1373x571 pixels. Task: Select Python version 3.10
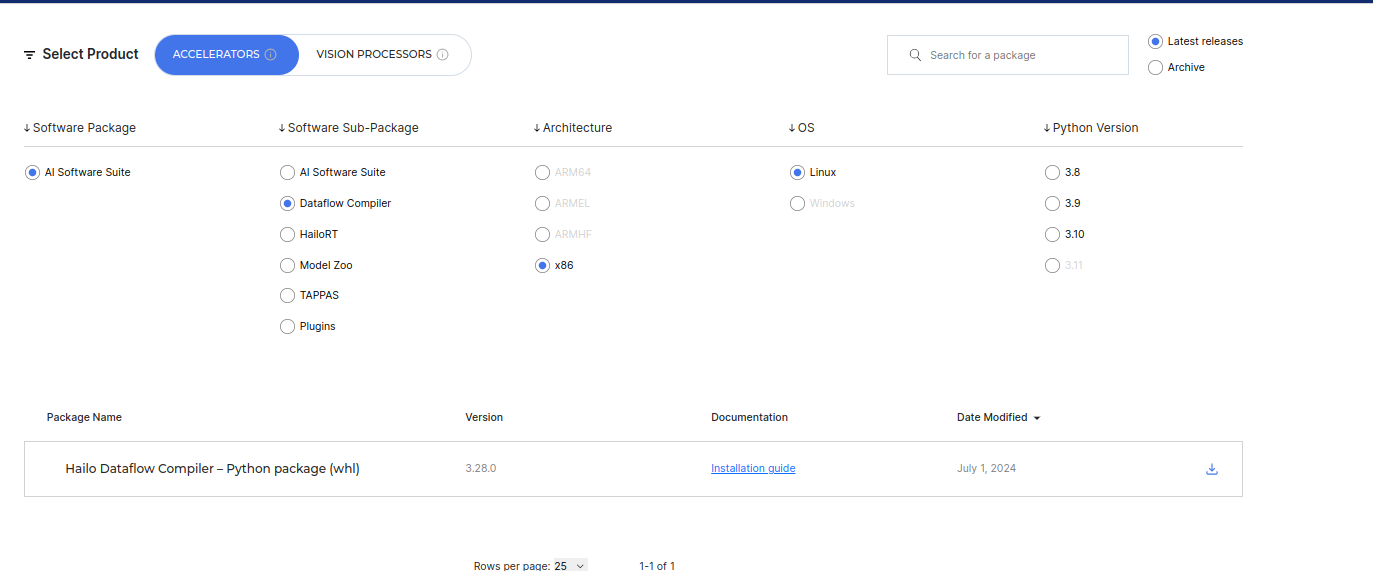pos(1052,235)
